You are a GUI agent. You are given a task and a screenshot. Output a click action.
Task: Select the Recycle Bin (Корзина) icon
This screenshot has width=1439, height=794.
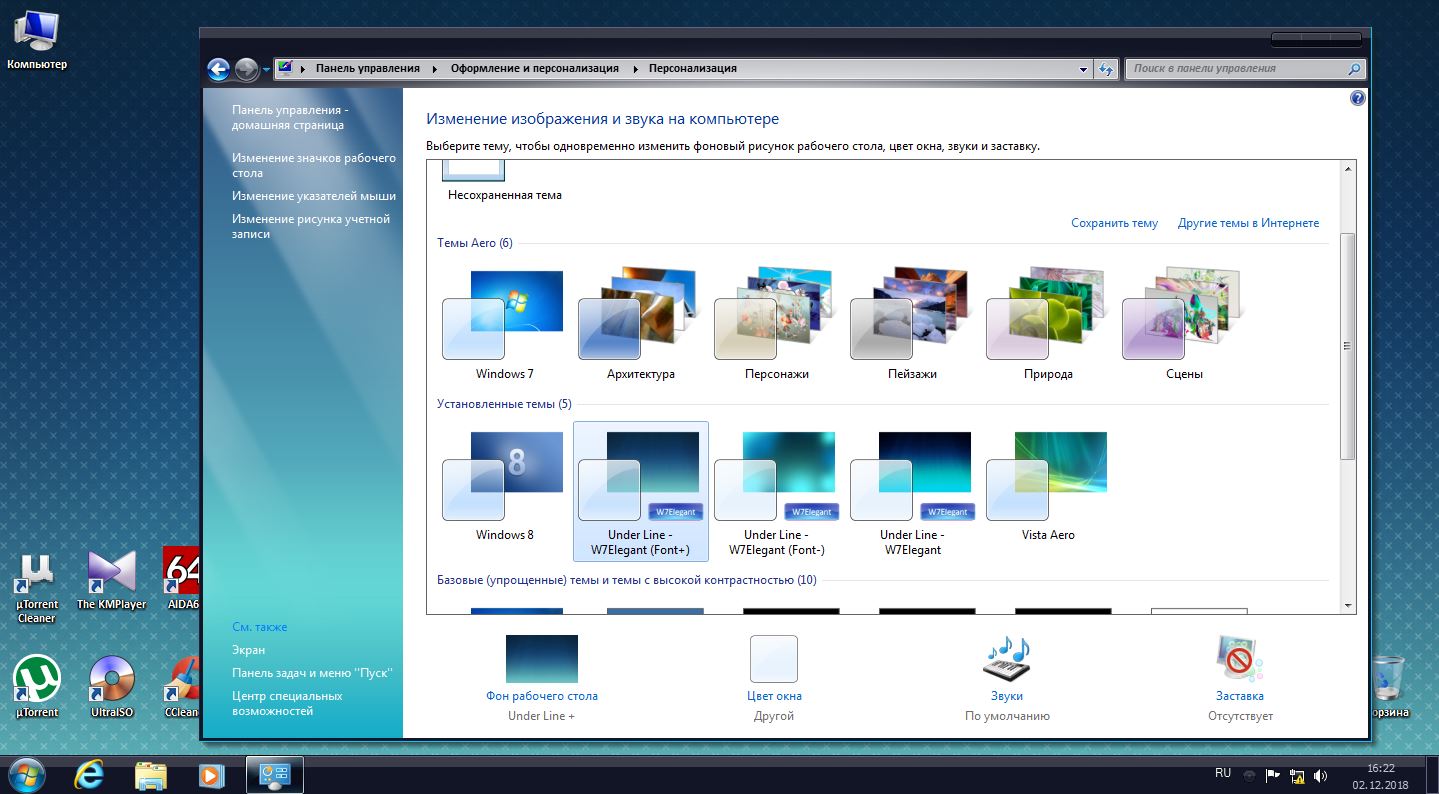[1389, 687]
